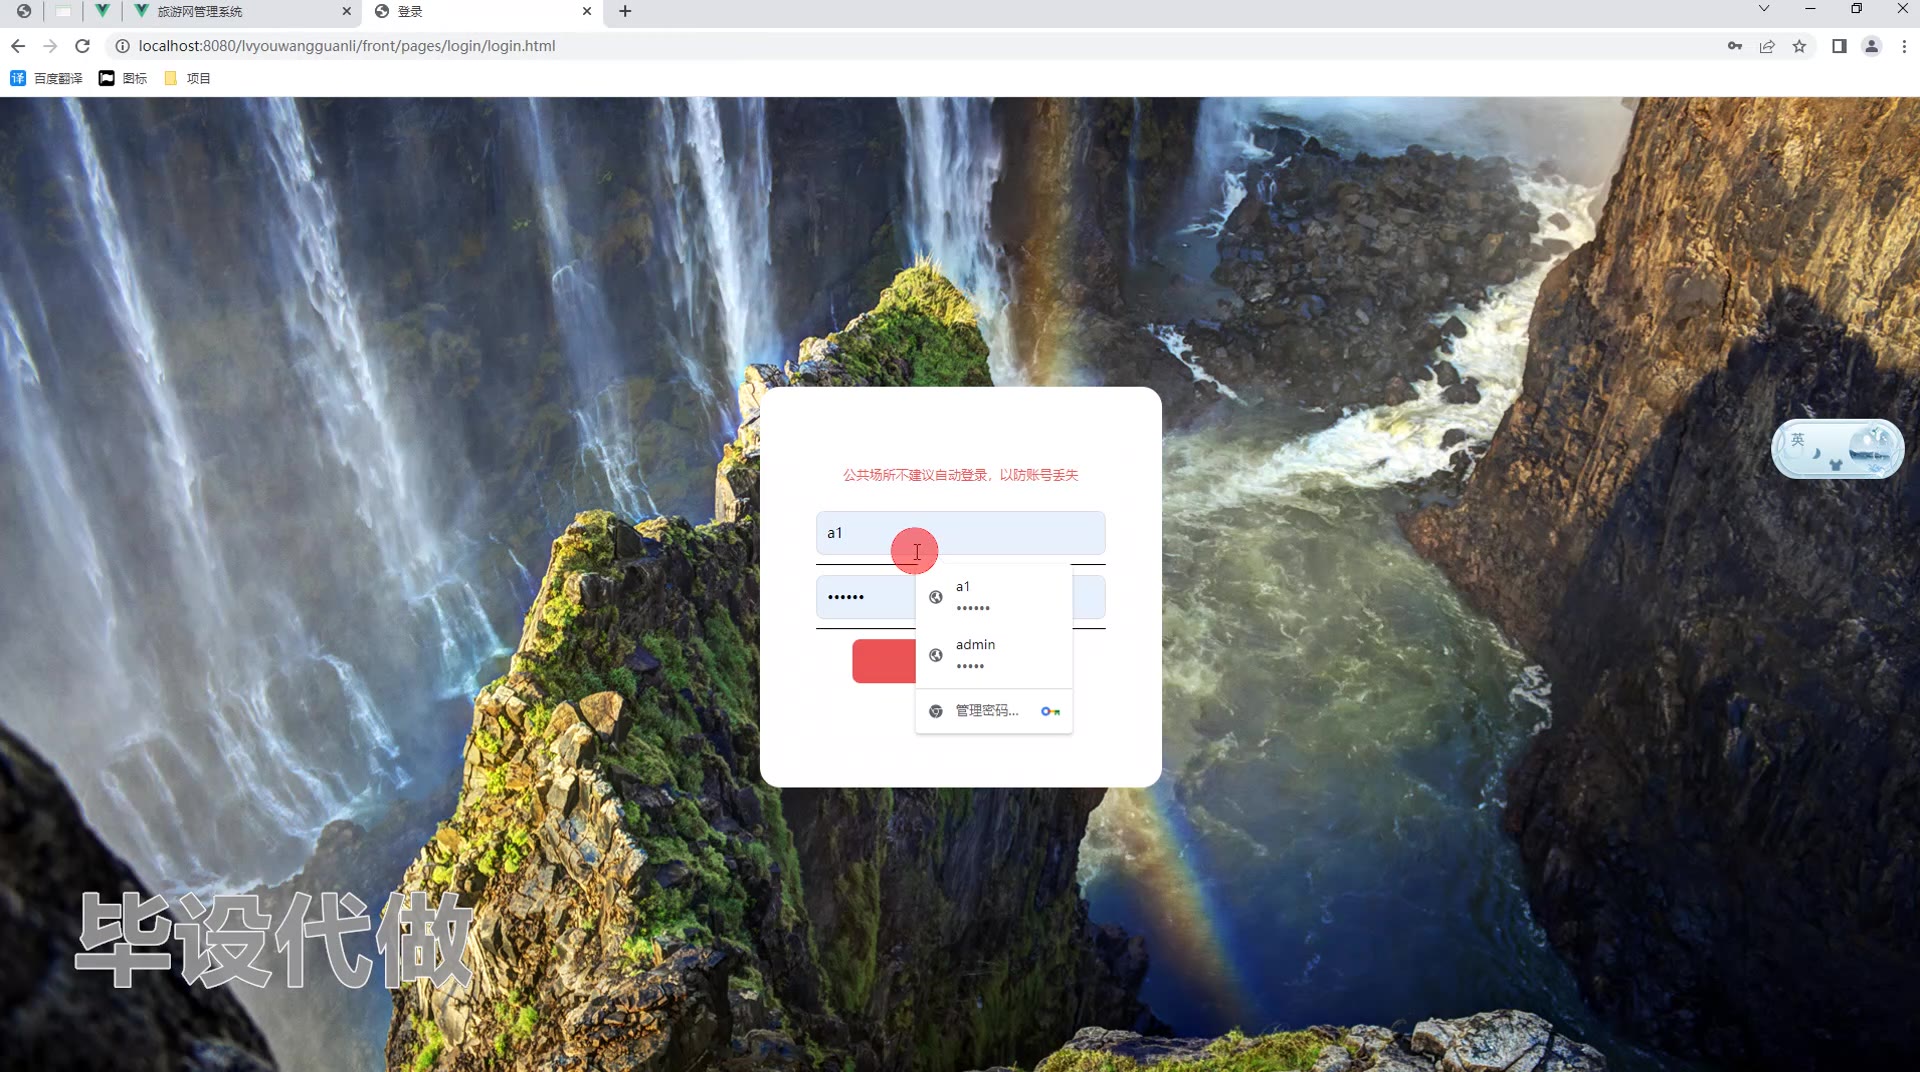Choose saved account admin from autofill list
Image resolution: width=1920 pixels, height=1072 pixels.
993,654
